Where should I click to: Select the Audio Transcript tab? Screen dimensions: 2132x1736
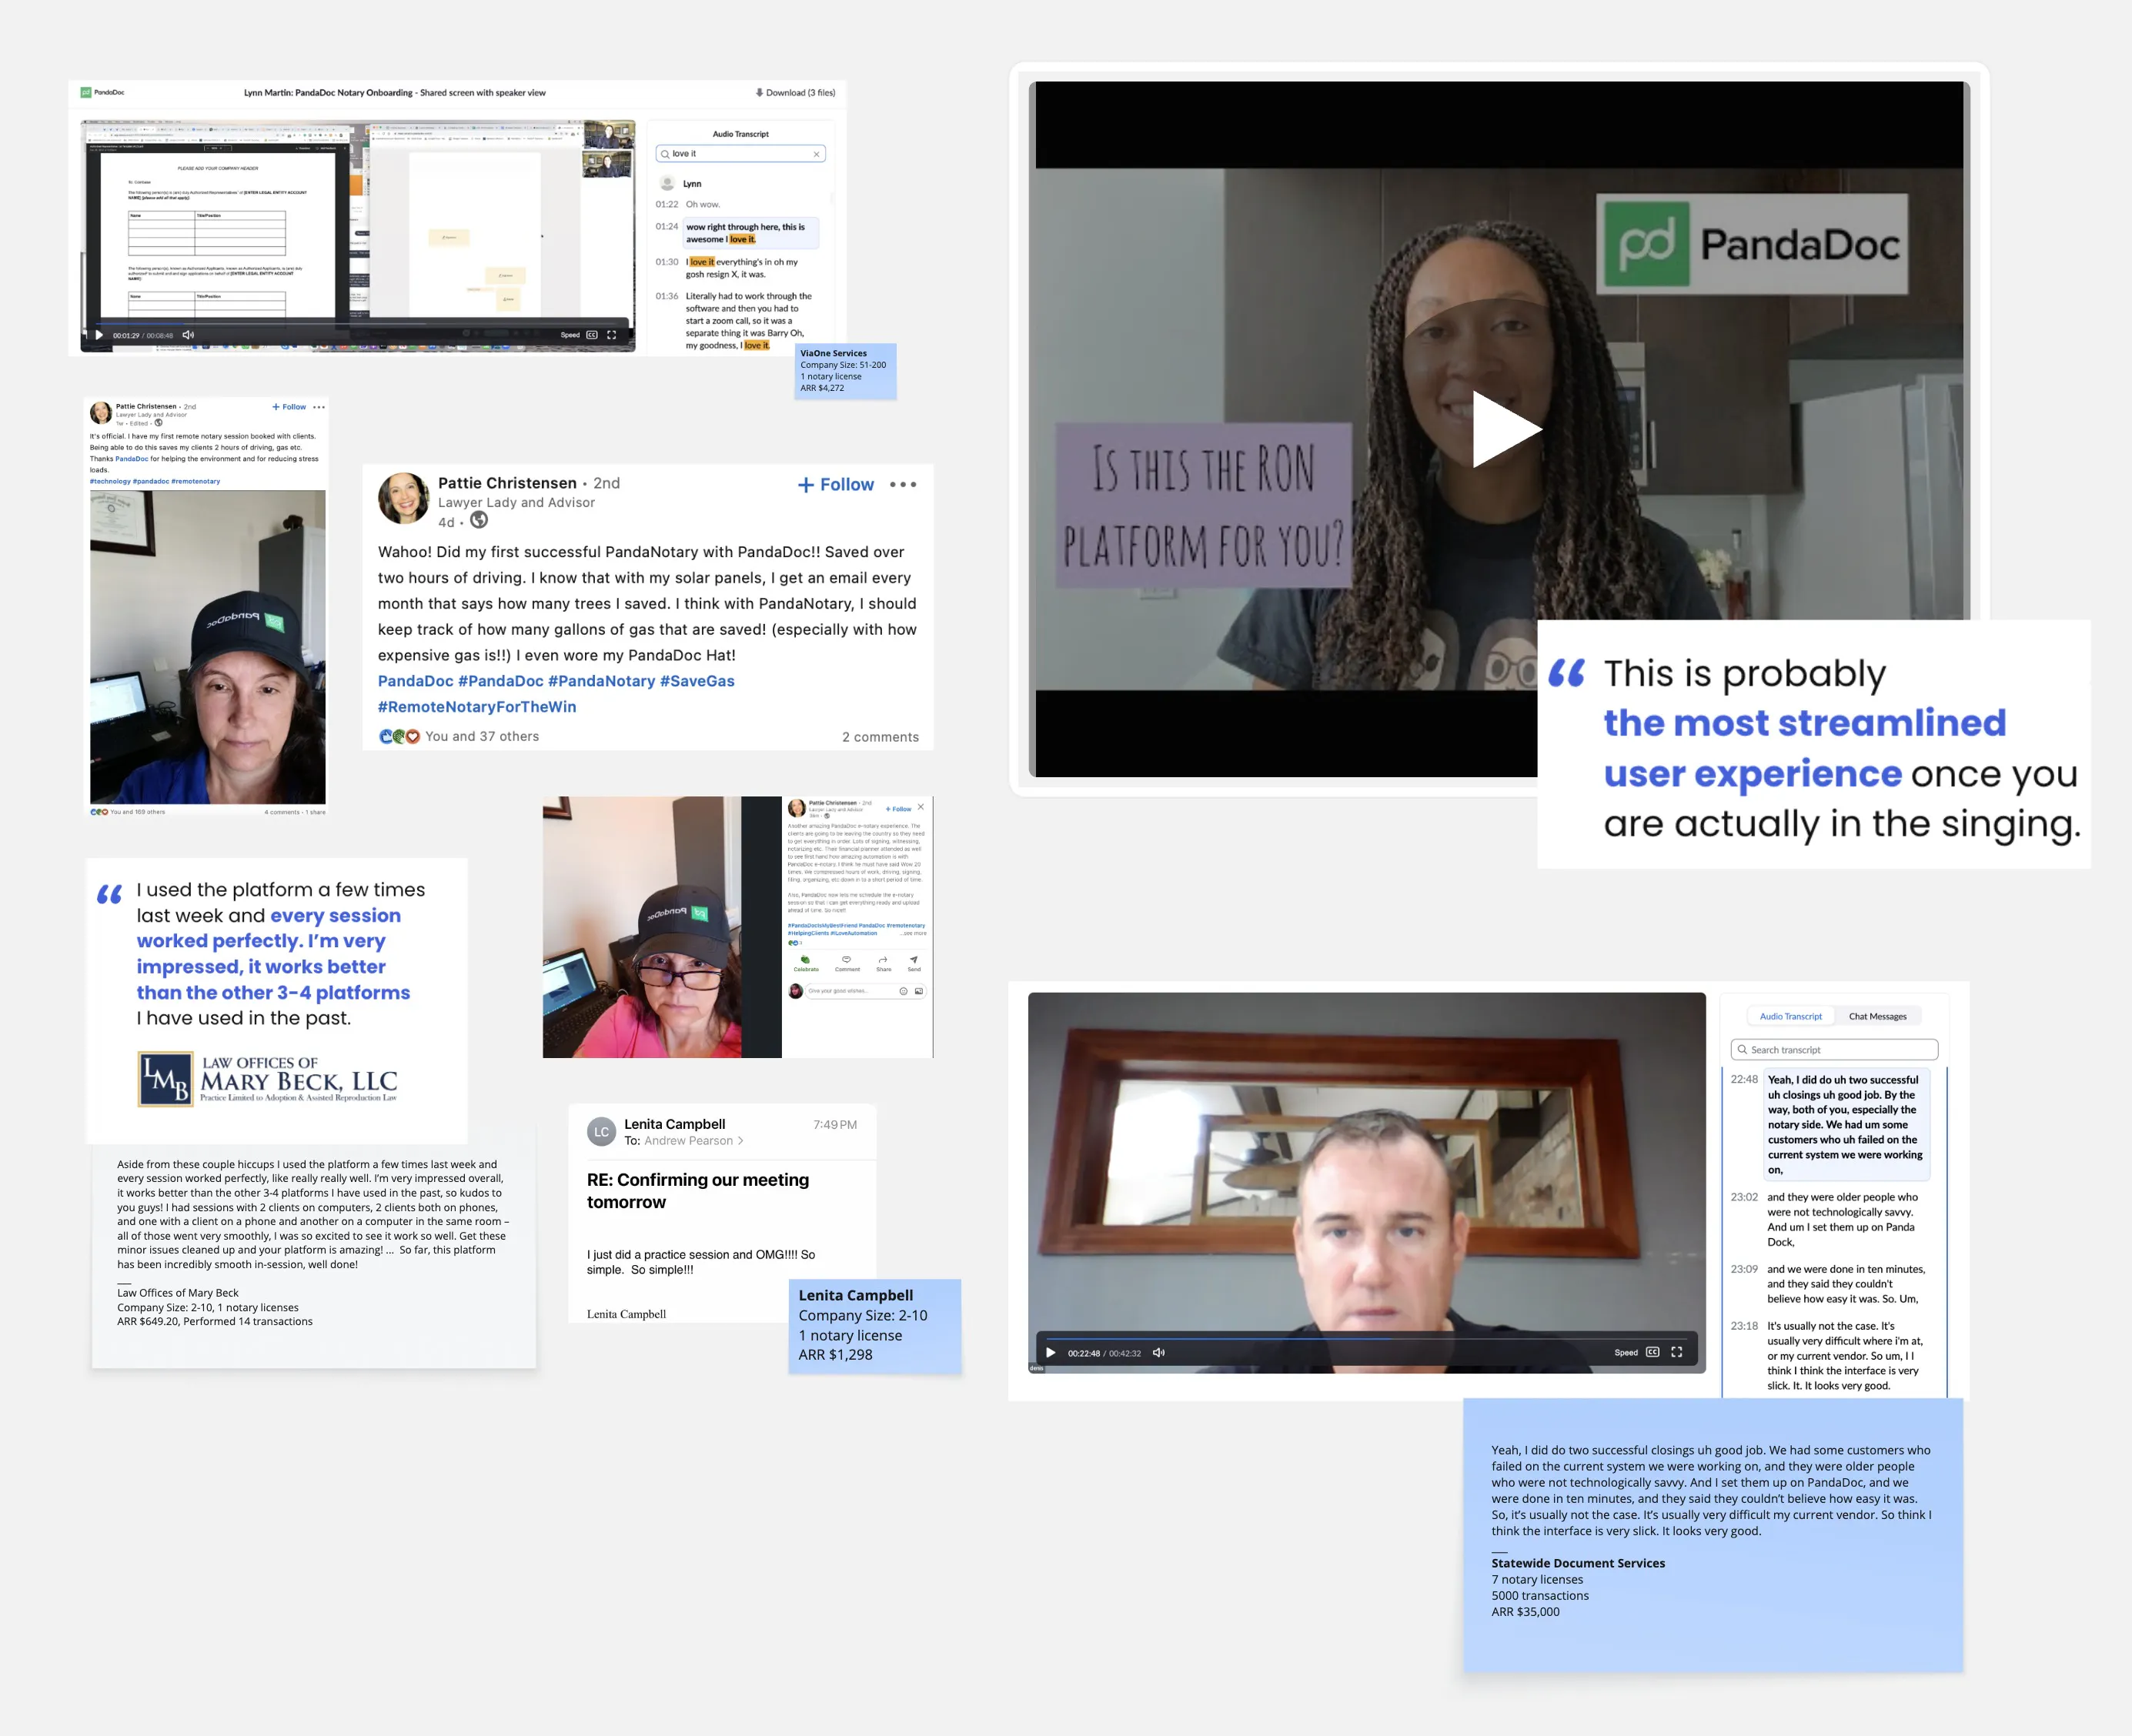[1790, 1016]
